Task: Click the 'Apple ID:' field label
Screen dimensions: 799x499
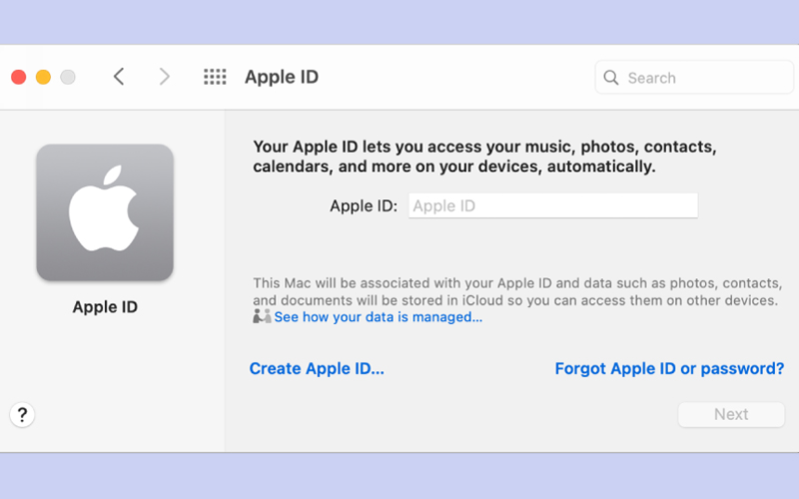Action: (363, 206)
